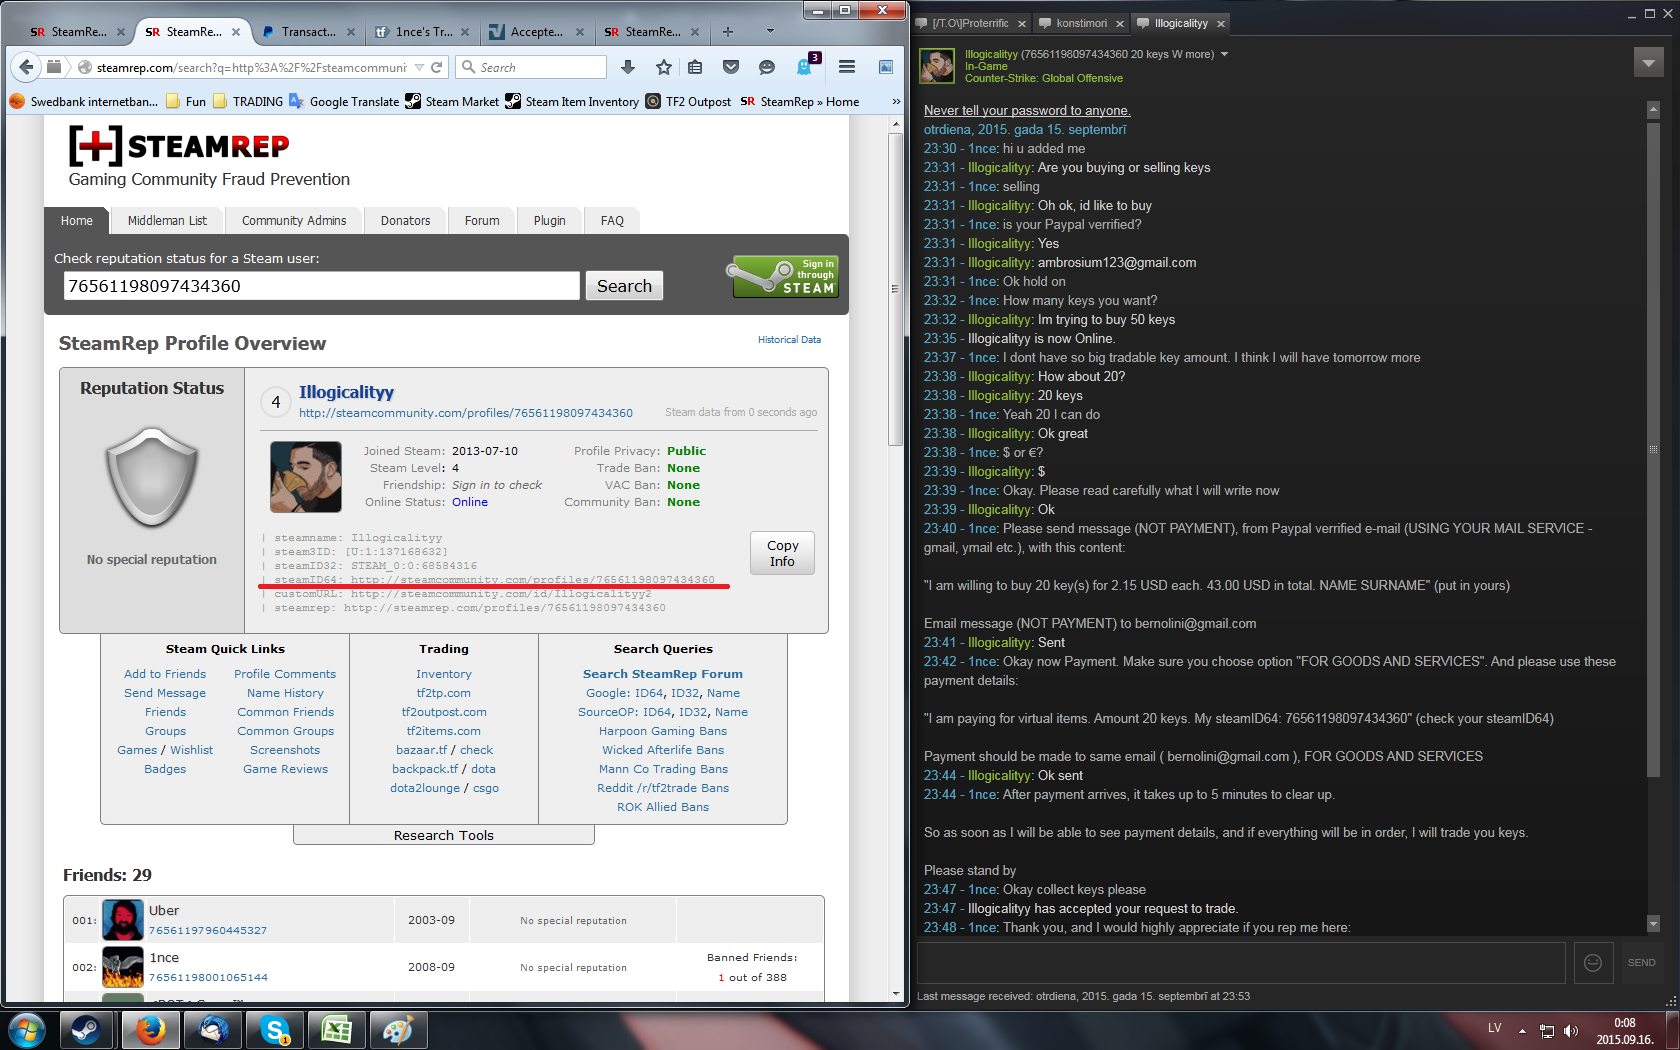Screen dimensions: 1680x1050
Task: Open Skype from the taskbar
Action: click(x=274, y=1029)
